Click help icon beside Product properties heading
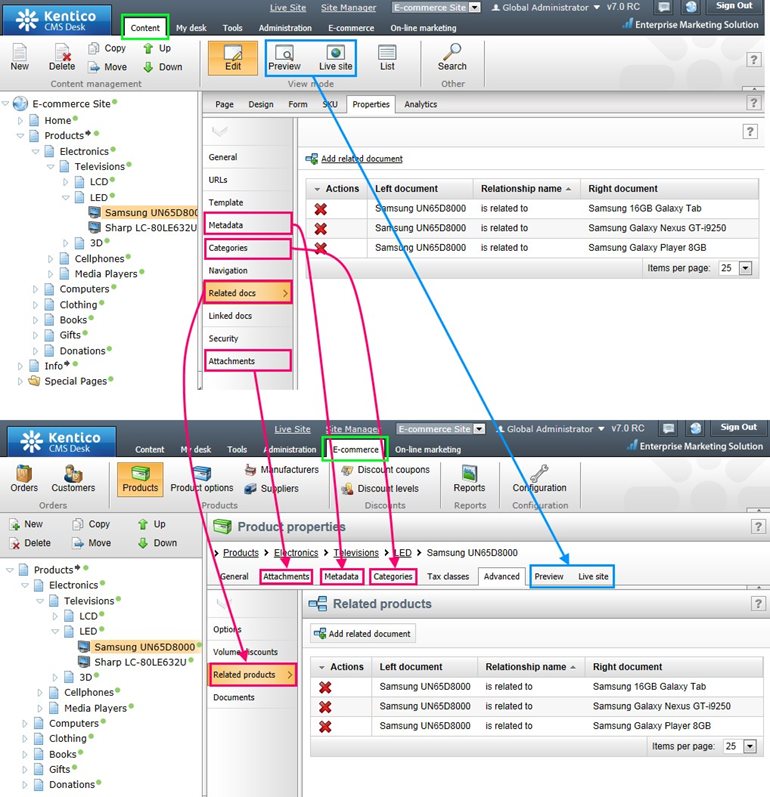This screenshot has height=797, width=770. (x=758, y=527)
